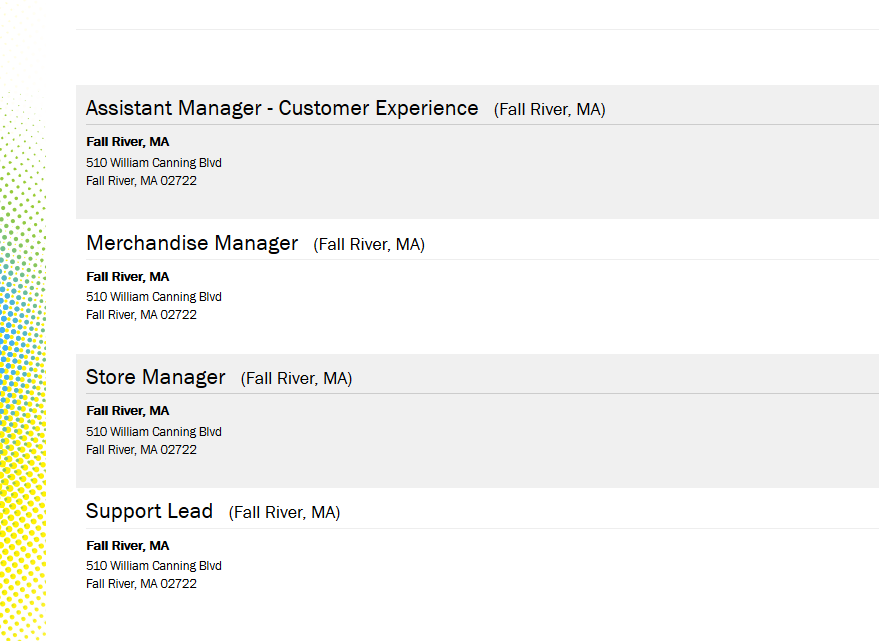The width and height of the screenshot is (879, 641).
Task: Click the 02722 zip line under Assistant Manager
Action: (141, 181)
